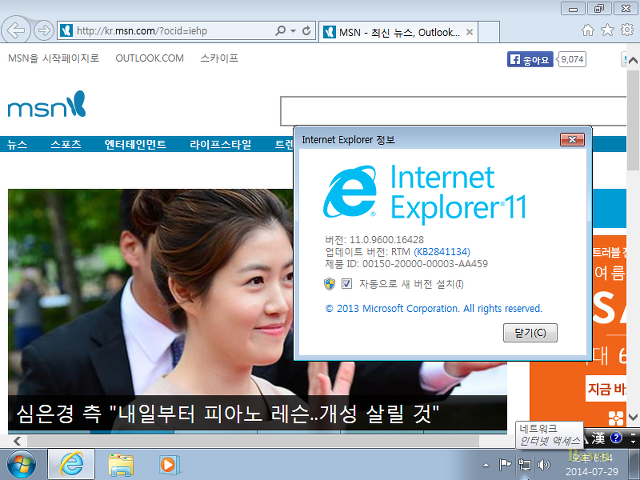Click the browser Forward arrow button
Screen dimensions: 640x480
[44, 30]
